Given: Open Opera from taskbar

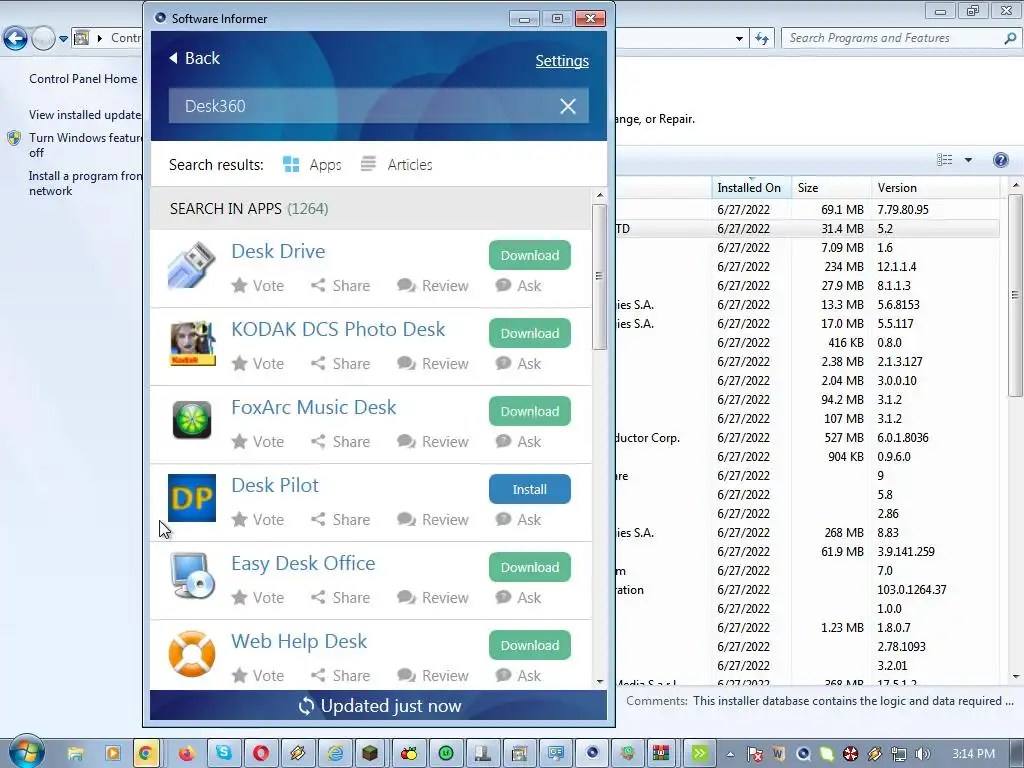Looking at the screenshot, I should [x=261, y=753].
